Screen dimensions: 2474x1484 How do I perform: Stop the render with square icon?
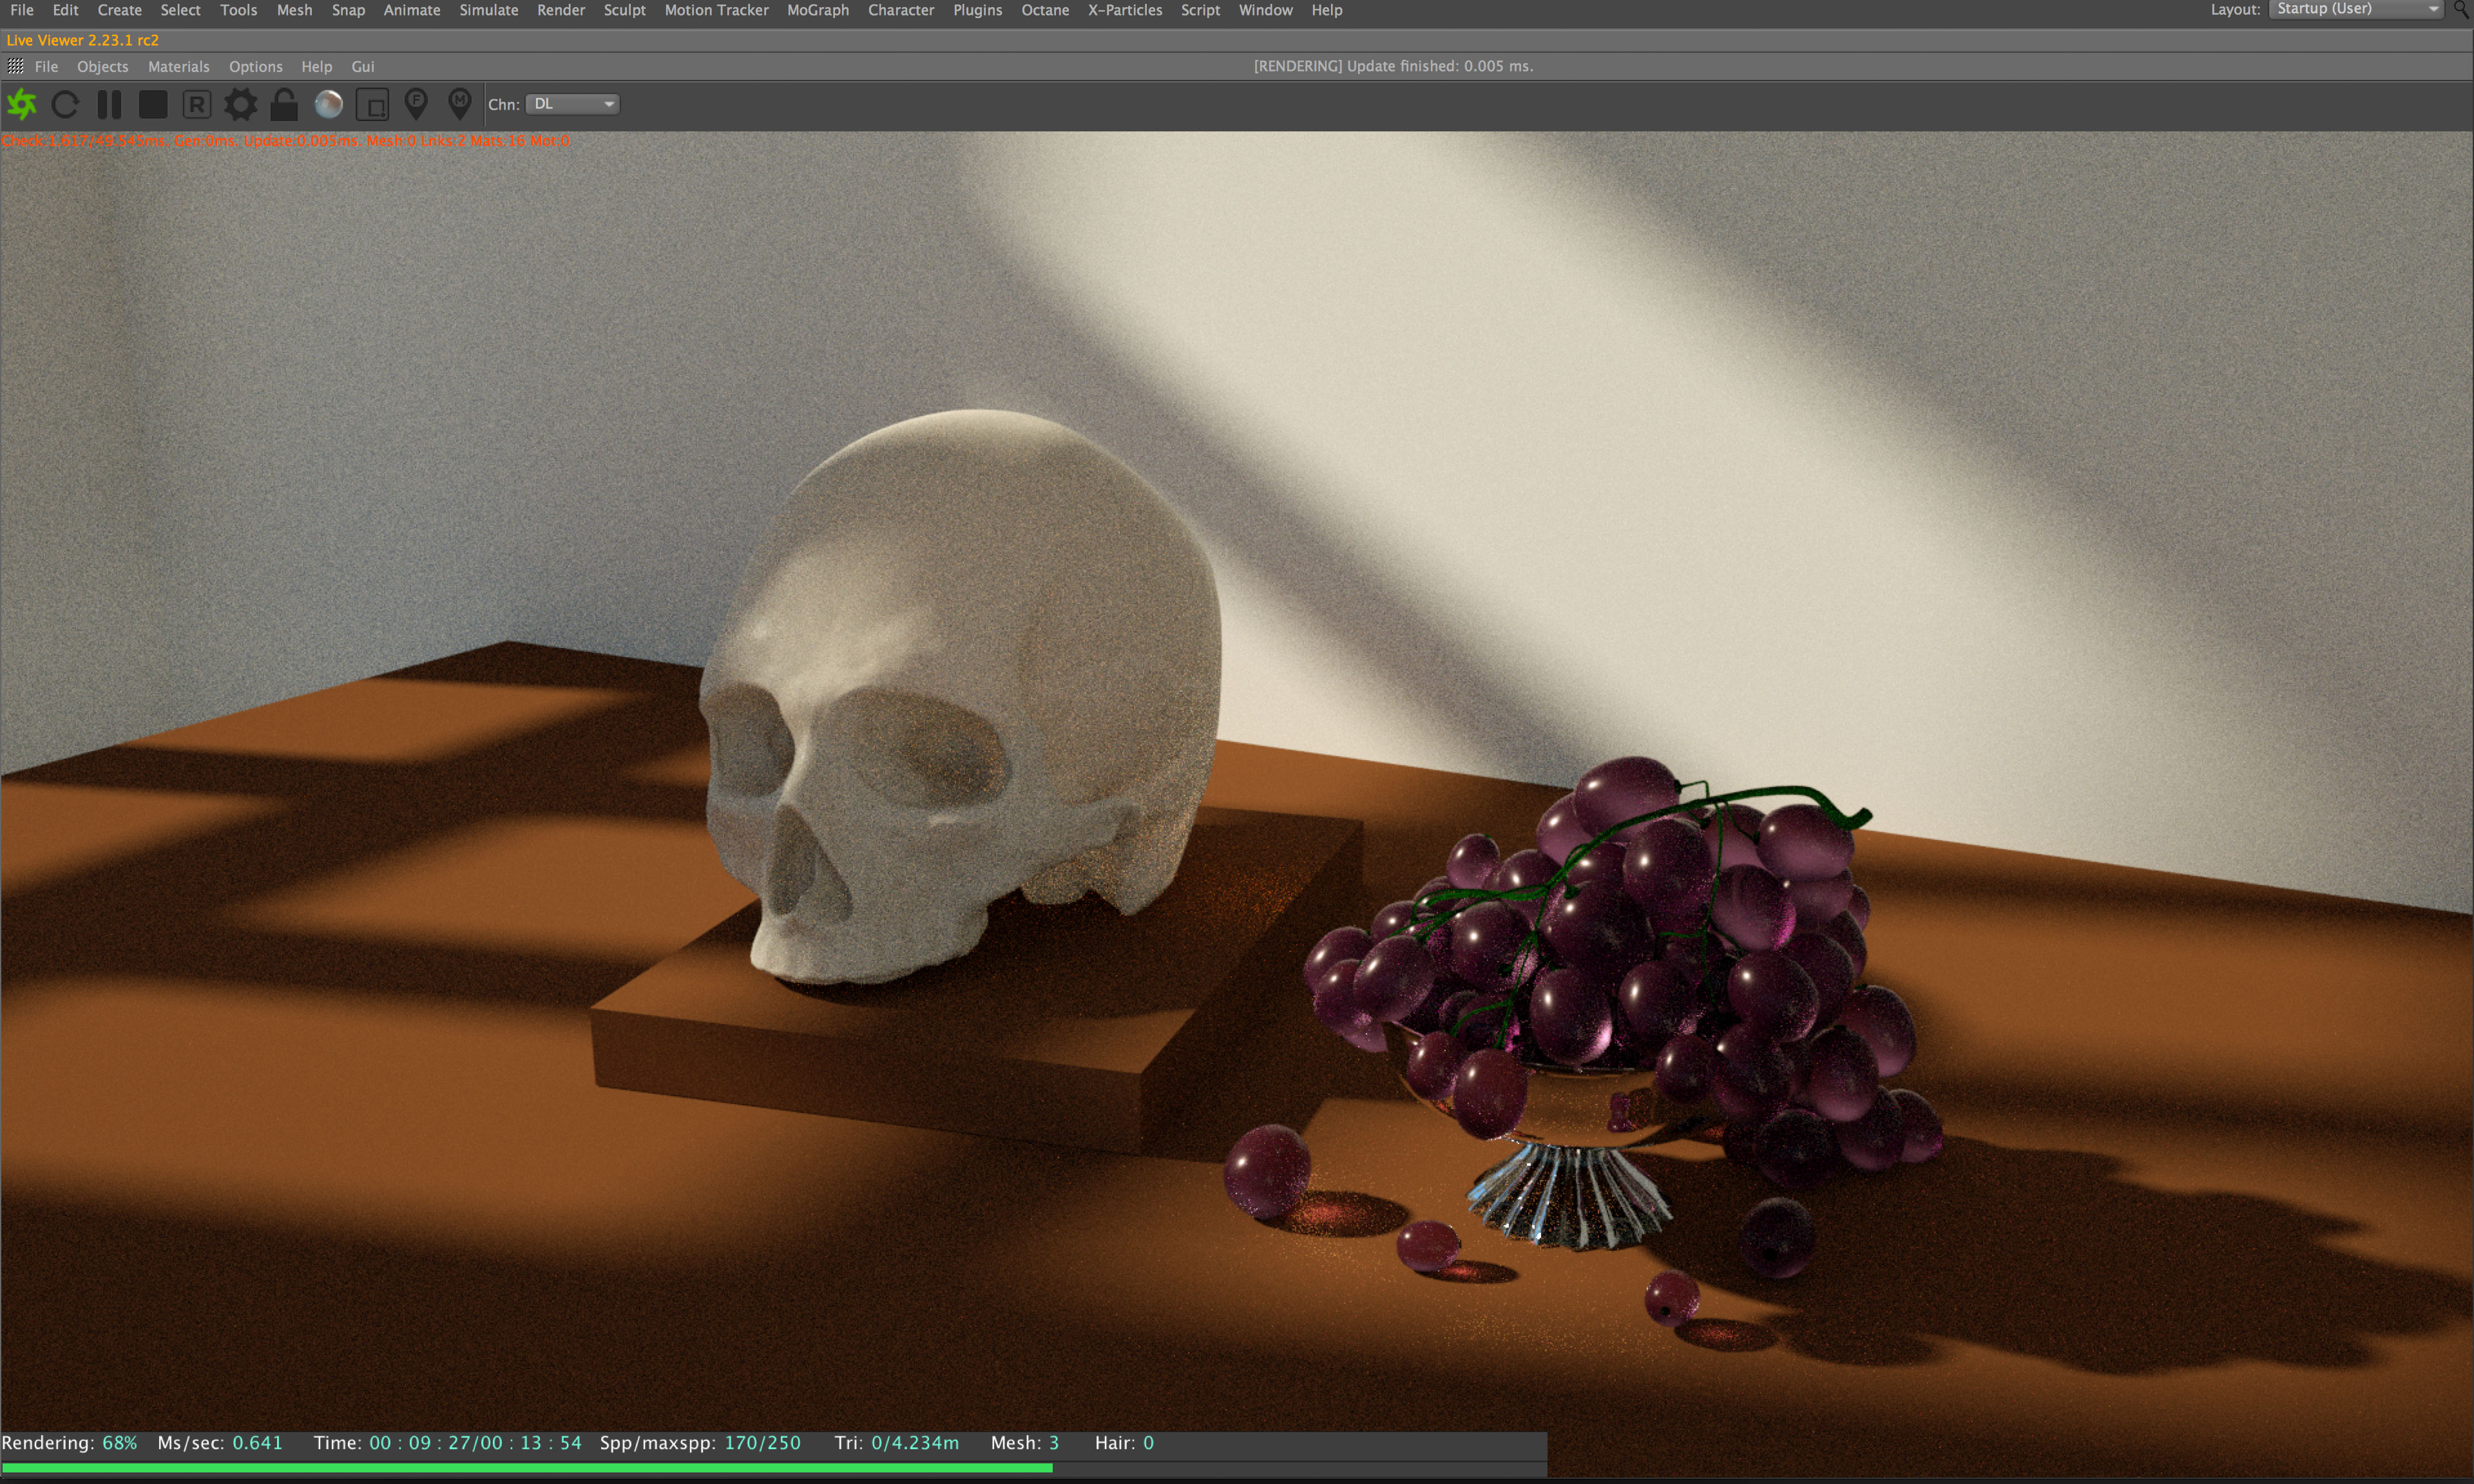tap(153, 104)
